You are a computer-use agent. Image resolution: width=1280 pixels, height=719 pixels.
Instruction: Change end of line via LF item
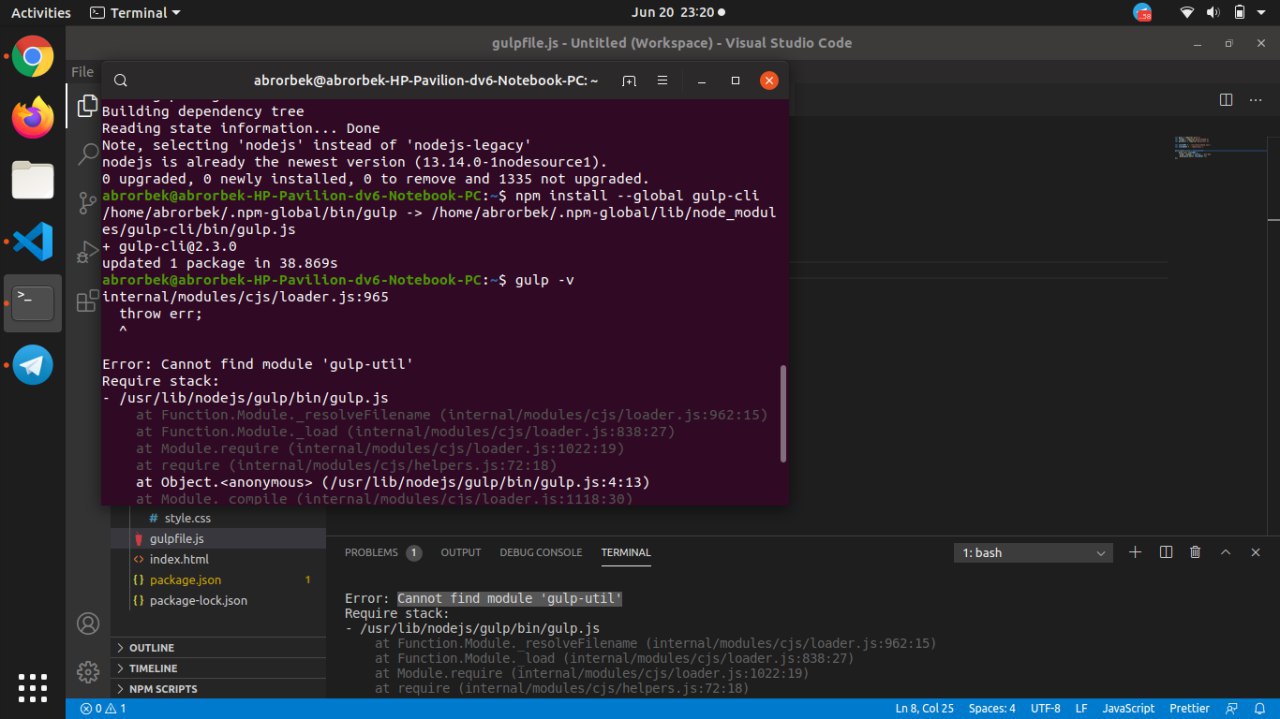click(x=1081, y=708)
